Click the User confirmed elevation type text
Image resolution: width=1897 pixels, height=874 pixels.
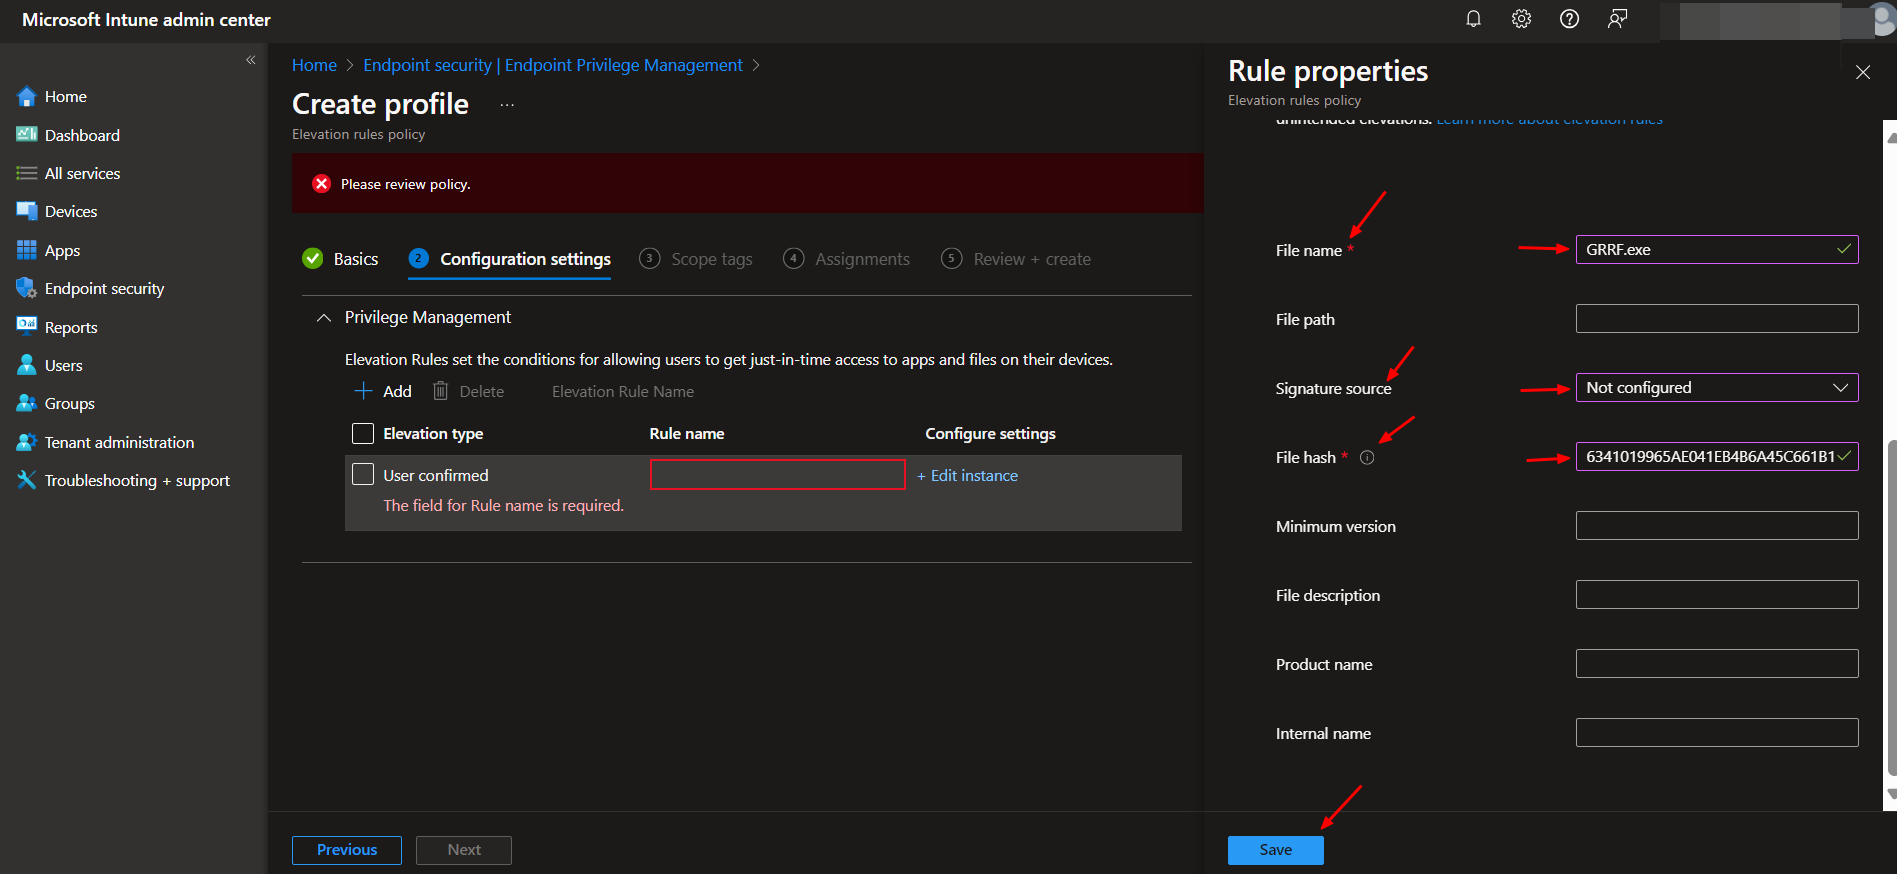436,476
